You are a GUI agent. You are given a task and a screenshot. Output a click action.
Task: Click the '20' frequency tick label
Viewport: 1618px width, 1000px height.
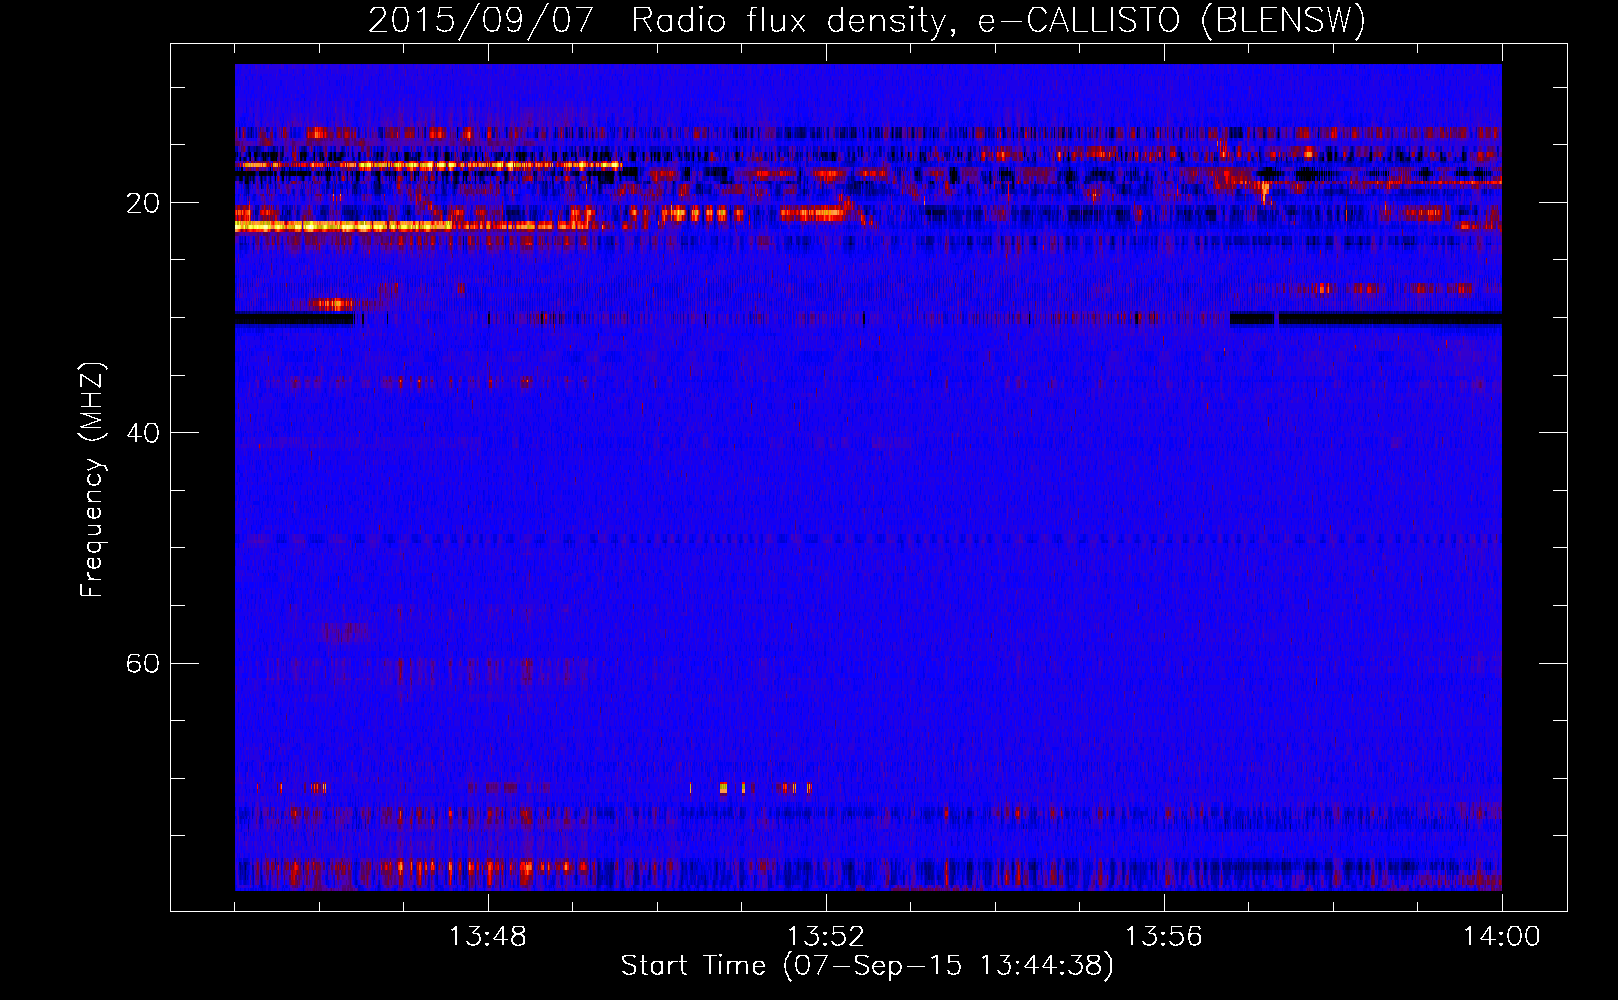[142, 203]
